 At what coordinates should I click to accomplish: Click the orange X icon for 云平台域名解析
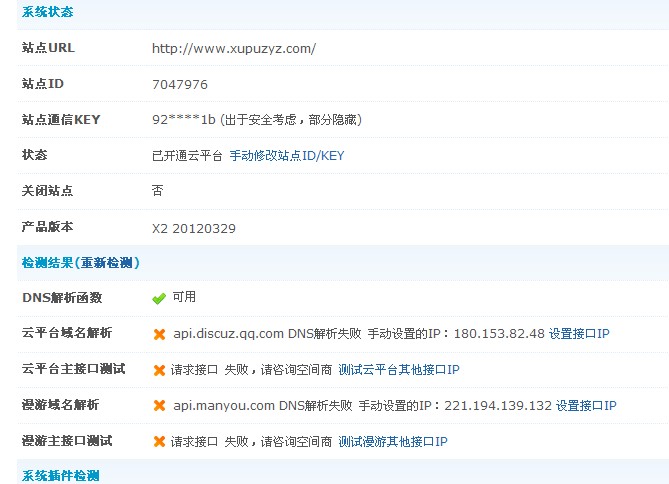(160, 334)
